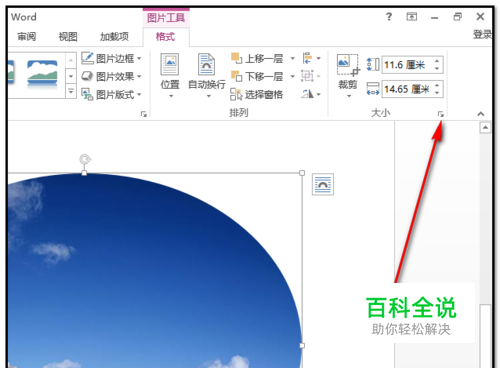This screenshot has width=500, height=368.
Task: Decrease picture height with down spinner
Action: pyautogui.click(x=437, y=68)
